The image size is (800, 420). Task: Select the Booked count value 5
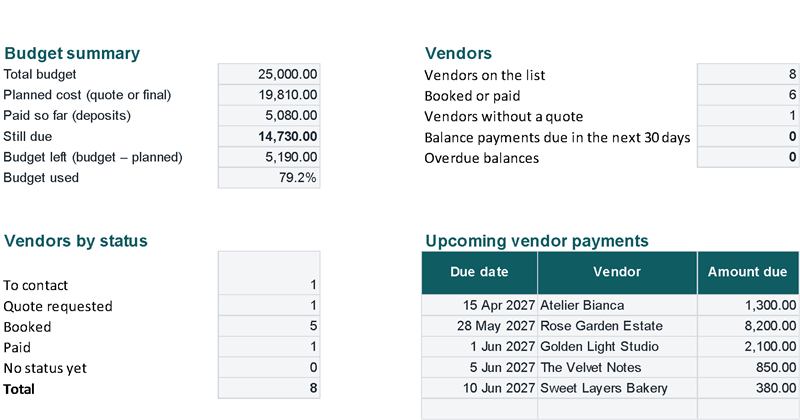[269, 326]
